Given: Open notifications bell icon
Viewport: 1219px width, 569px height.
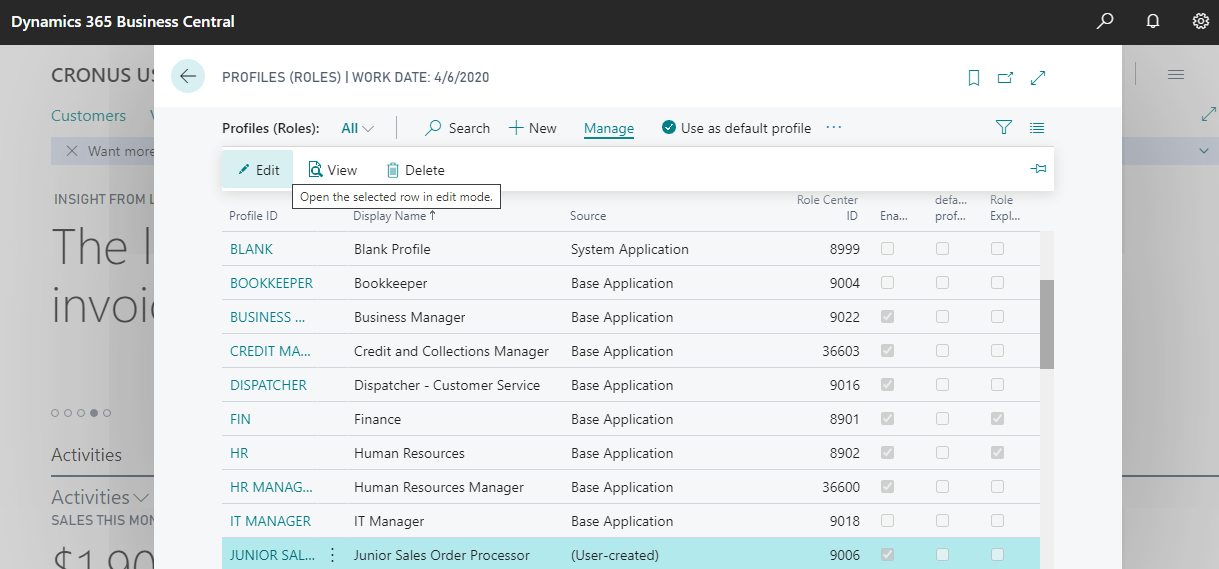Looking at the screenshot, I should 1153,21.
